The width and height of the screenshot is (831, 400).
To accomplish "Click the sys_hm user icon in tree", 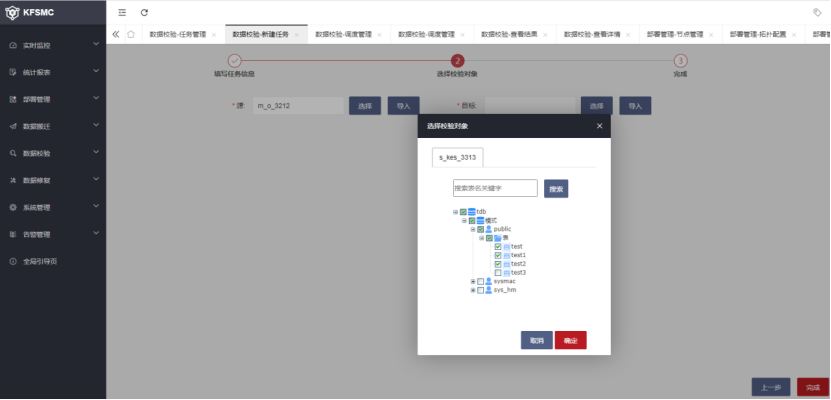I will click(489, 290).
